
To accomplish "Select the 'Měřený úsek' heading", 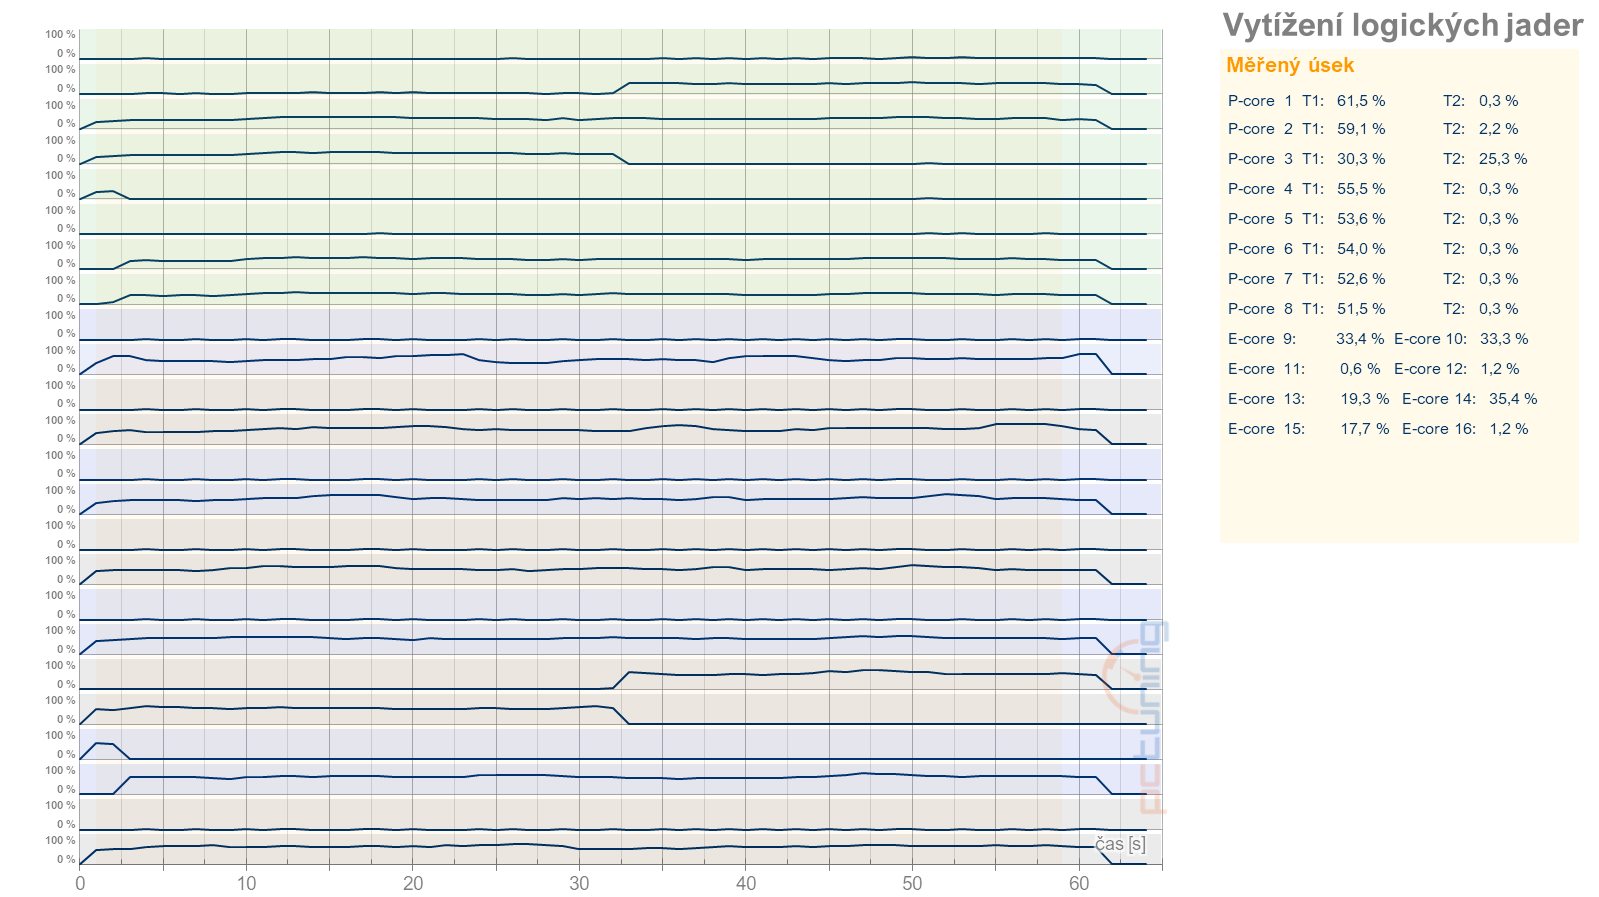I will 1290,65.
